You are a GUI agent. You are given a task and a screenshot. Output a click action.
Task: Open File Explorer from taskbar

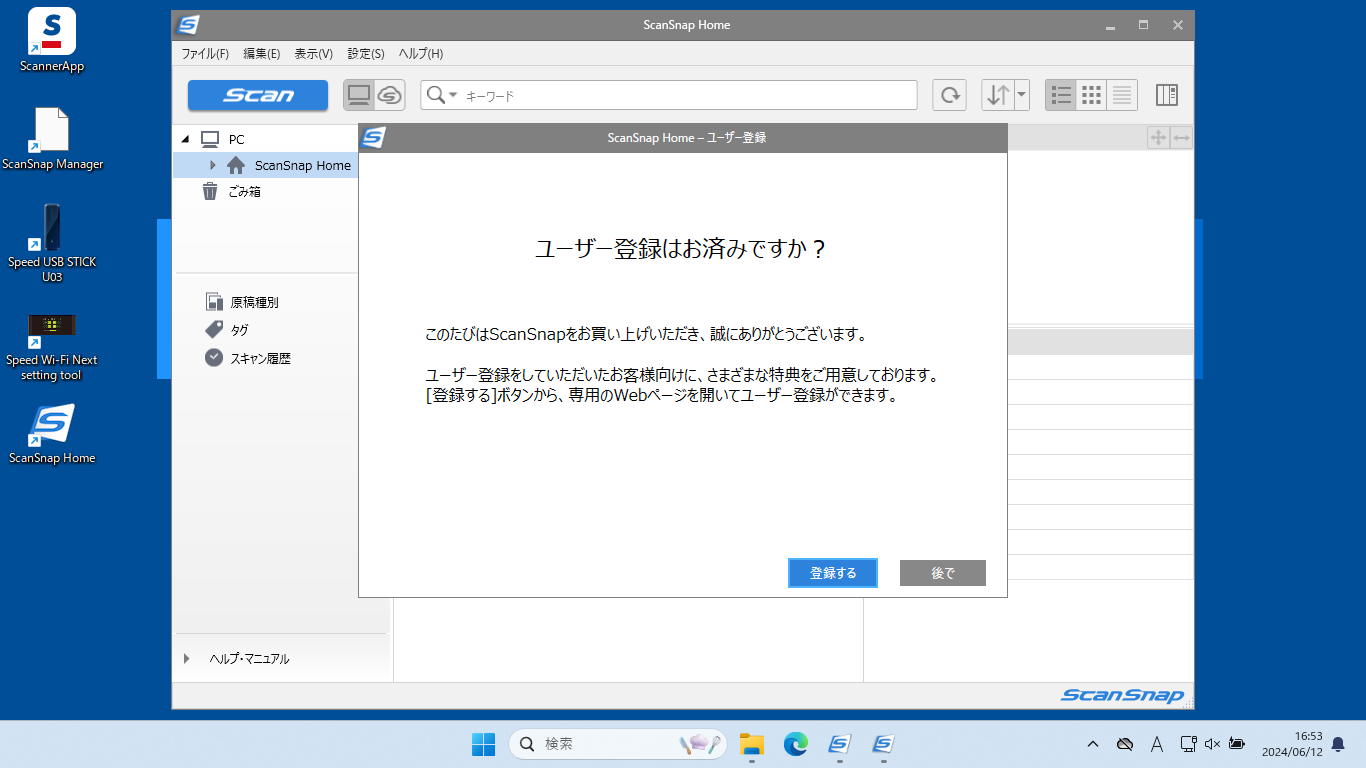point(752,744)
